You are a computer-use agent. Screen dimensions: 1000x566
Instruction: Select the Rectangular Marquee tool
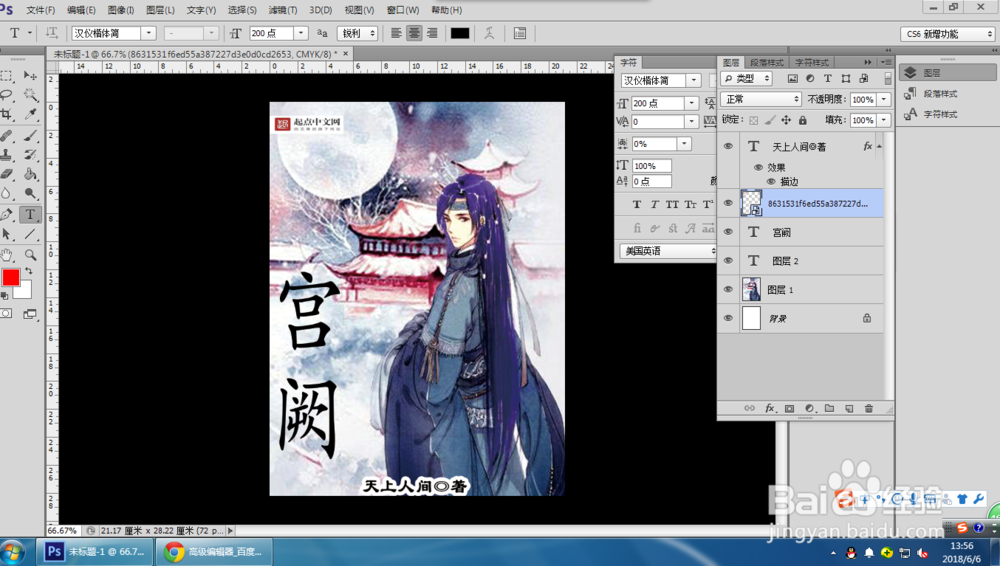coord(7,76)
